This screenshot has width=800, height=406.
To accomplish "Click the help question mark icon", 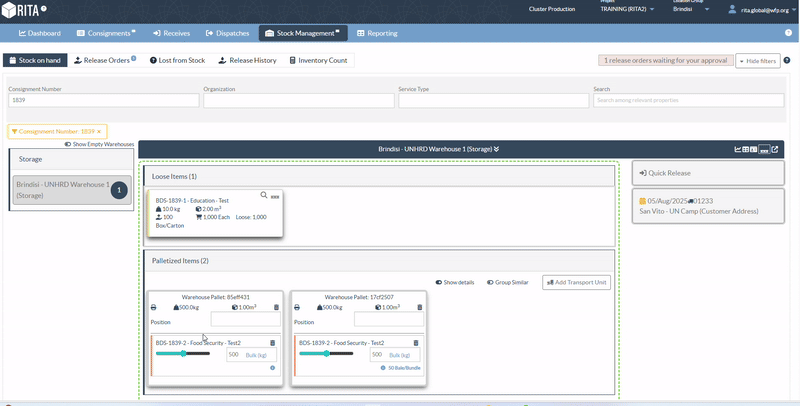I will (789, 33).
